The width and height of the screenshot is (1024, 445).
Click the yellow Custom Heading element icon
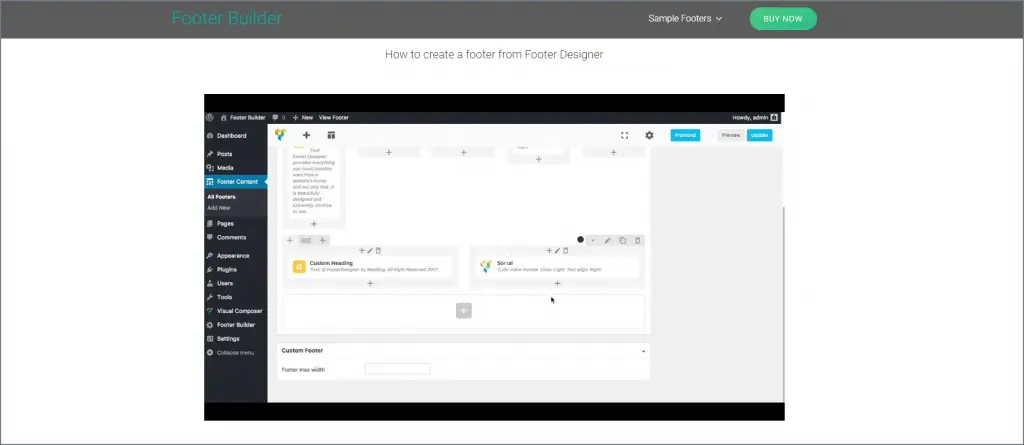[x=299, y=267]
